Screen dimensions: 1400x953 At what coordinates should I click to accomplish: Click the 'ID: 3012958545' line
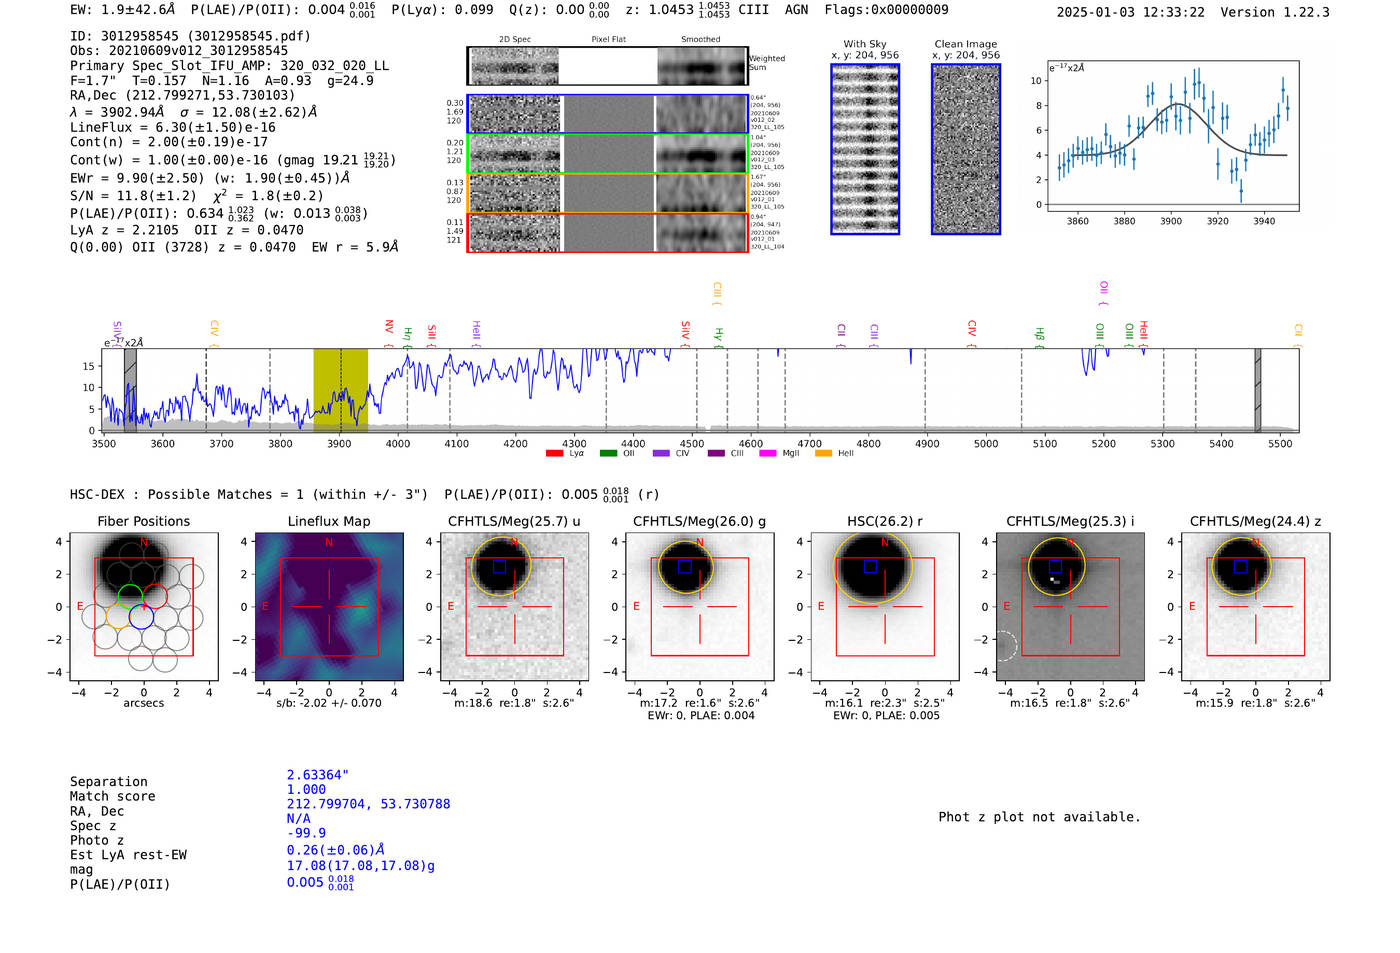(190, 36)
